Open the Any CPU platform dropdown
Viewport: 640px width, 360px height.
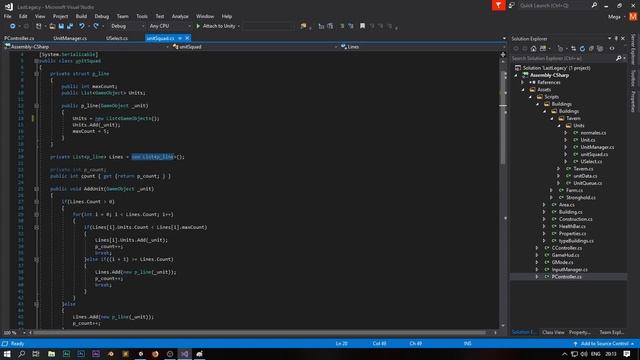click(170, 26)
